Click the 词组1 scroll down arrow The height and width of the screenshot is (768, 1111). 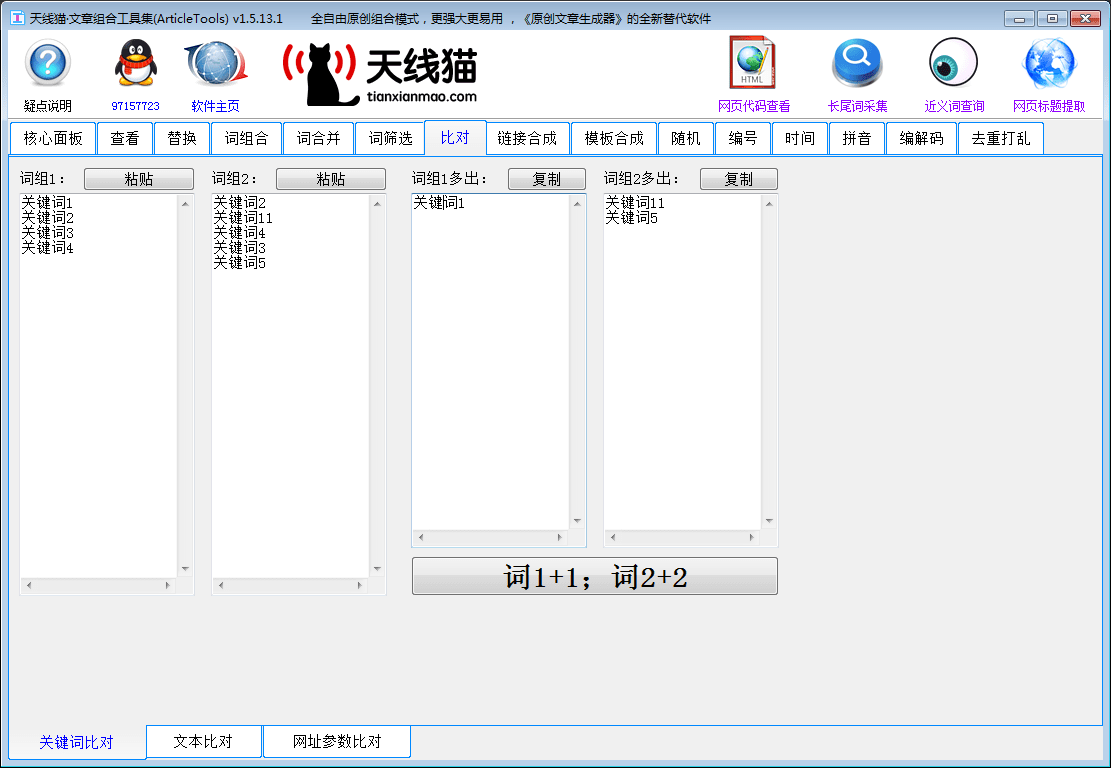(185, 569)
